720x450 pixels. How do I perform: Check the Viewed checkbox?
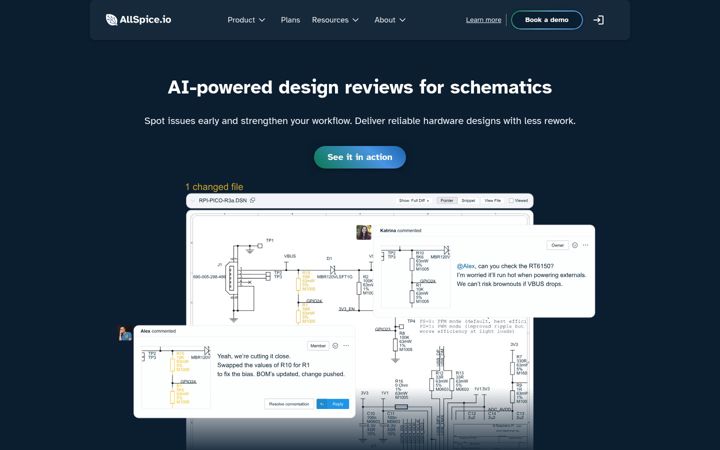coord(511,201)
